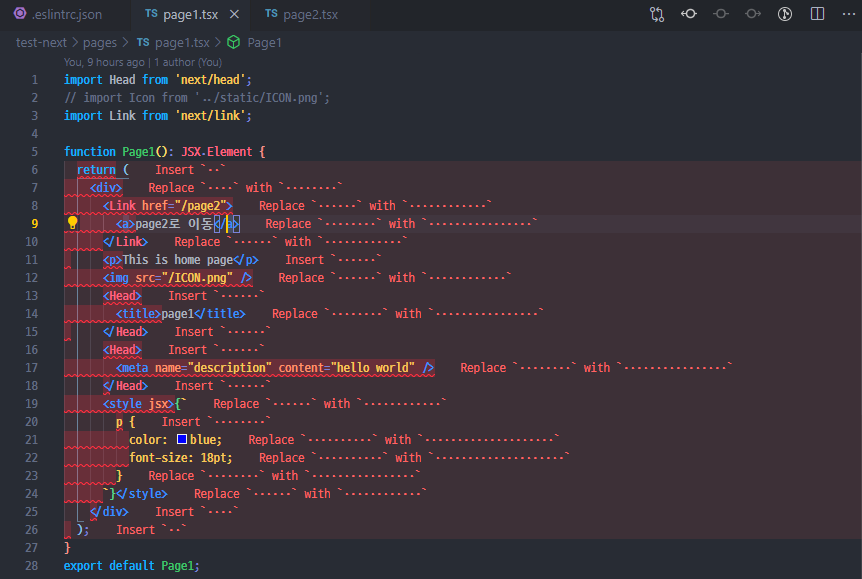Go to previous change arrow icon

[x=689, y=14]
